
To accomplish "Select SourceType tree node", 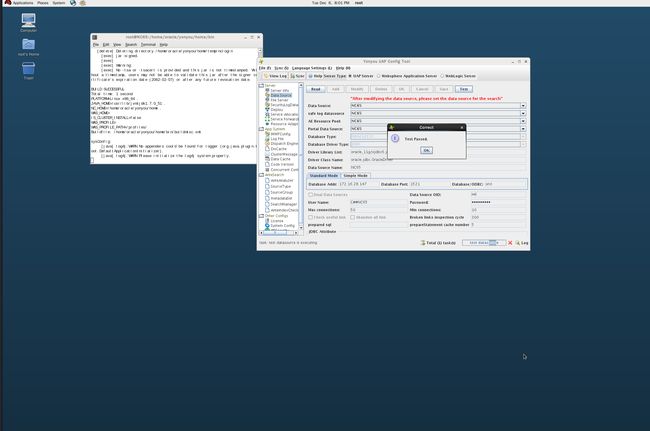I will (280, 186).
